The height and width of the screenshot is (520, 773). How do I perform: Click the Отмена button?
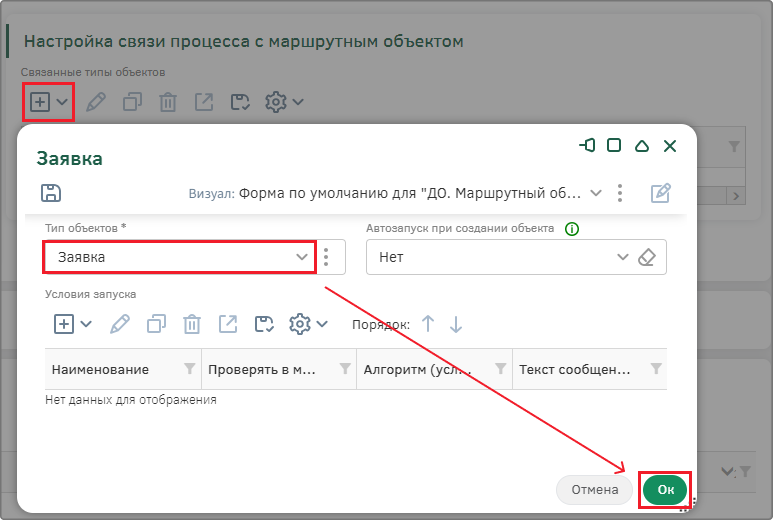[x=595, y=489]
